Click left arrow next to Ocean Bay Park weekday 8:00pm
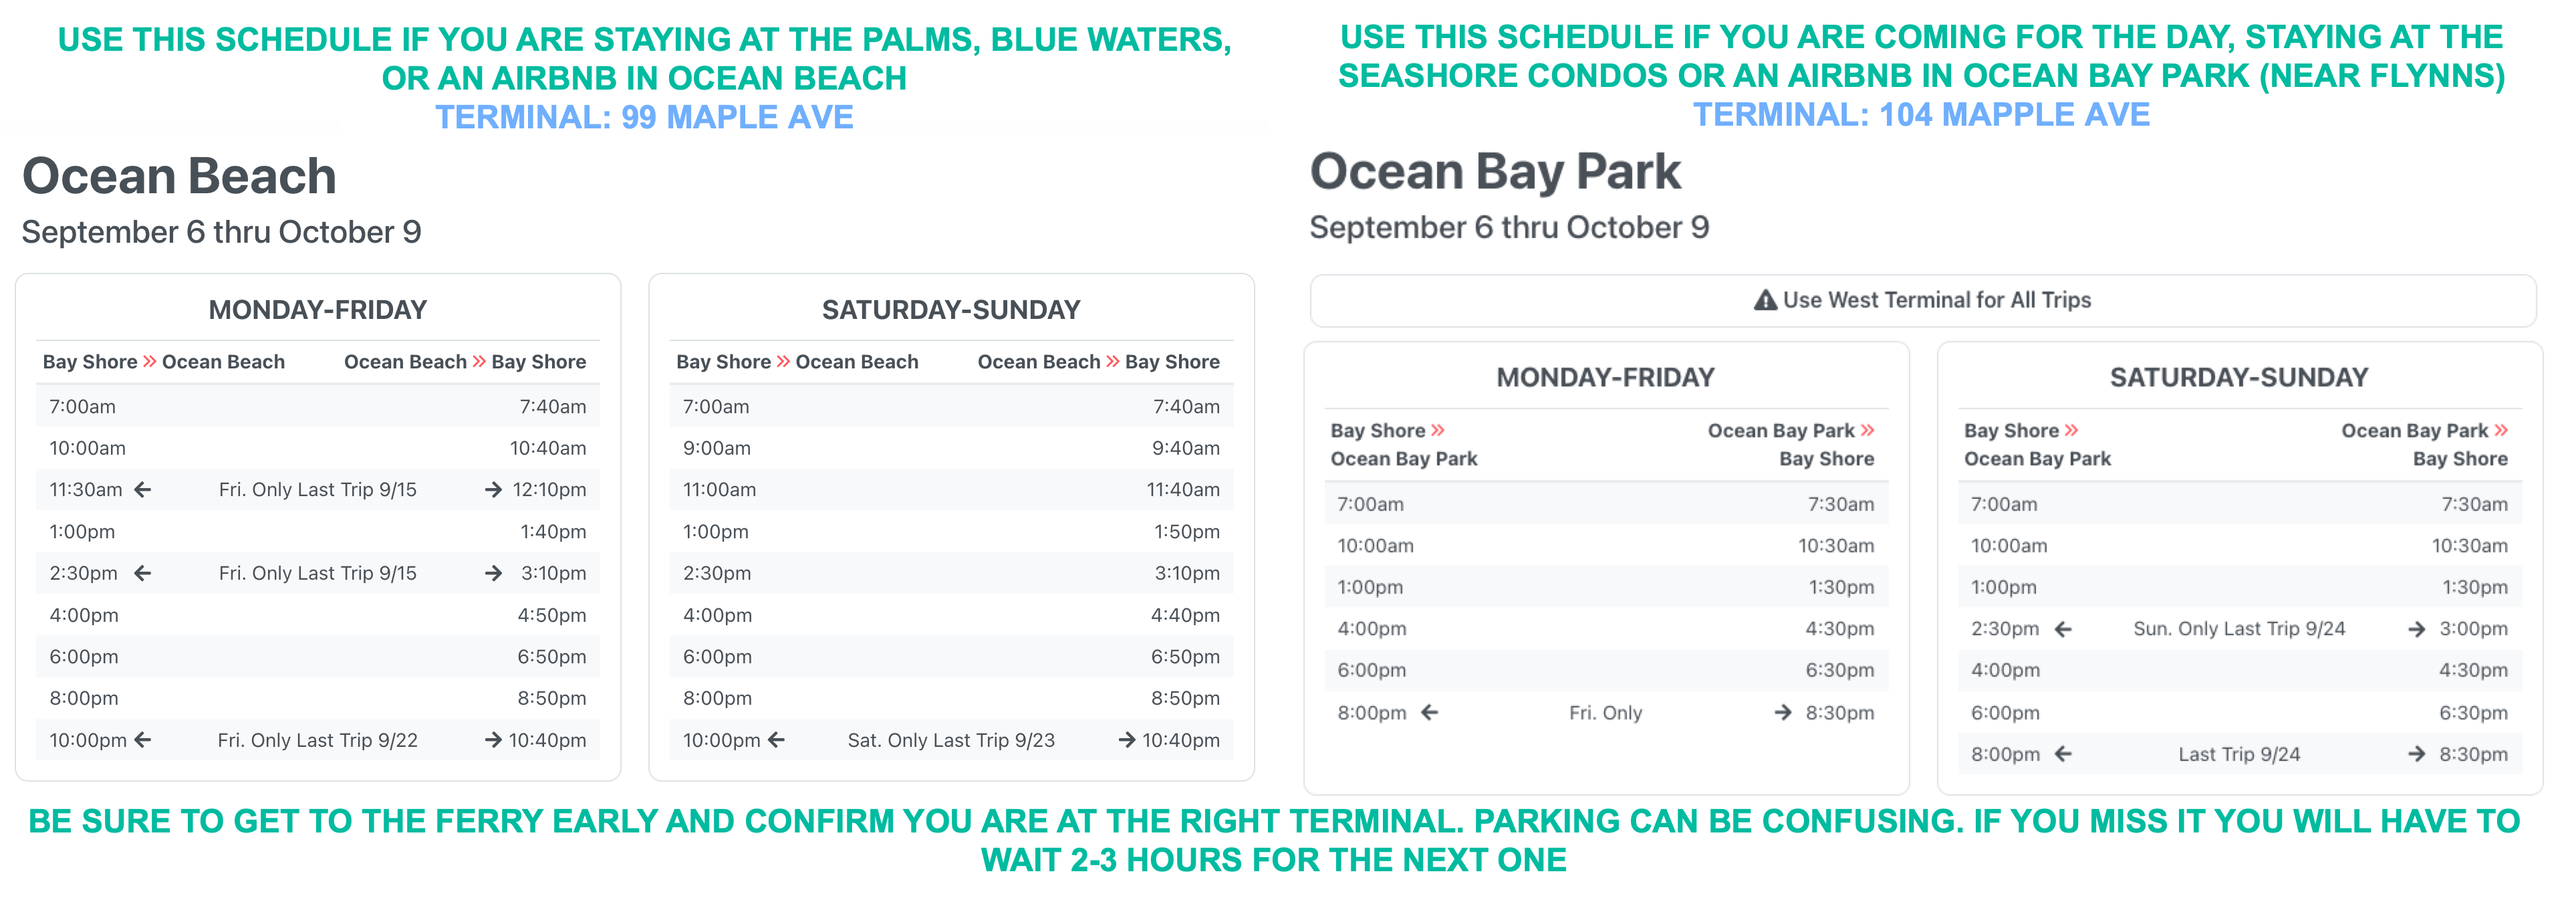Viewport: 2576px width, 900px height. [x=1430, y=712]
